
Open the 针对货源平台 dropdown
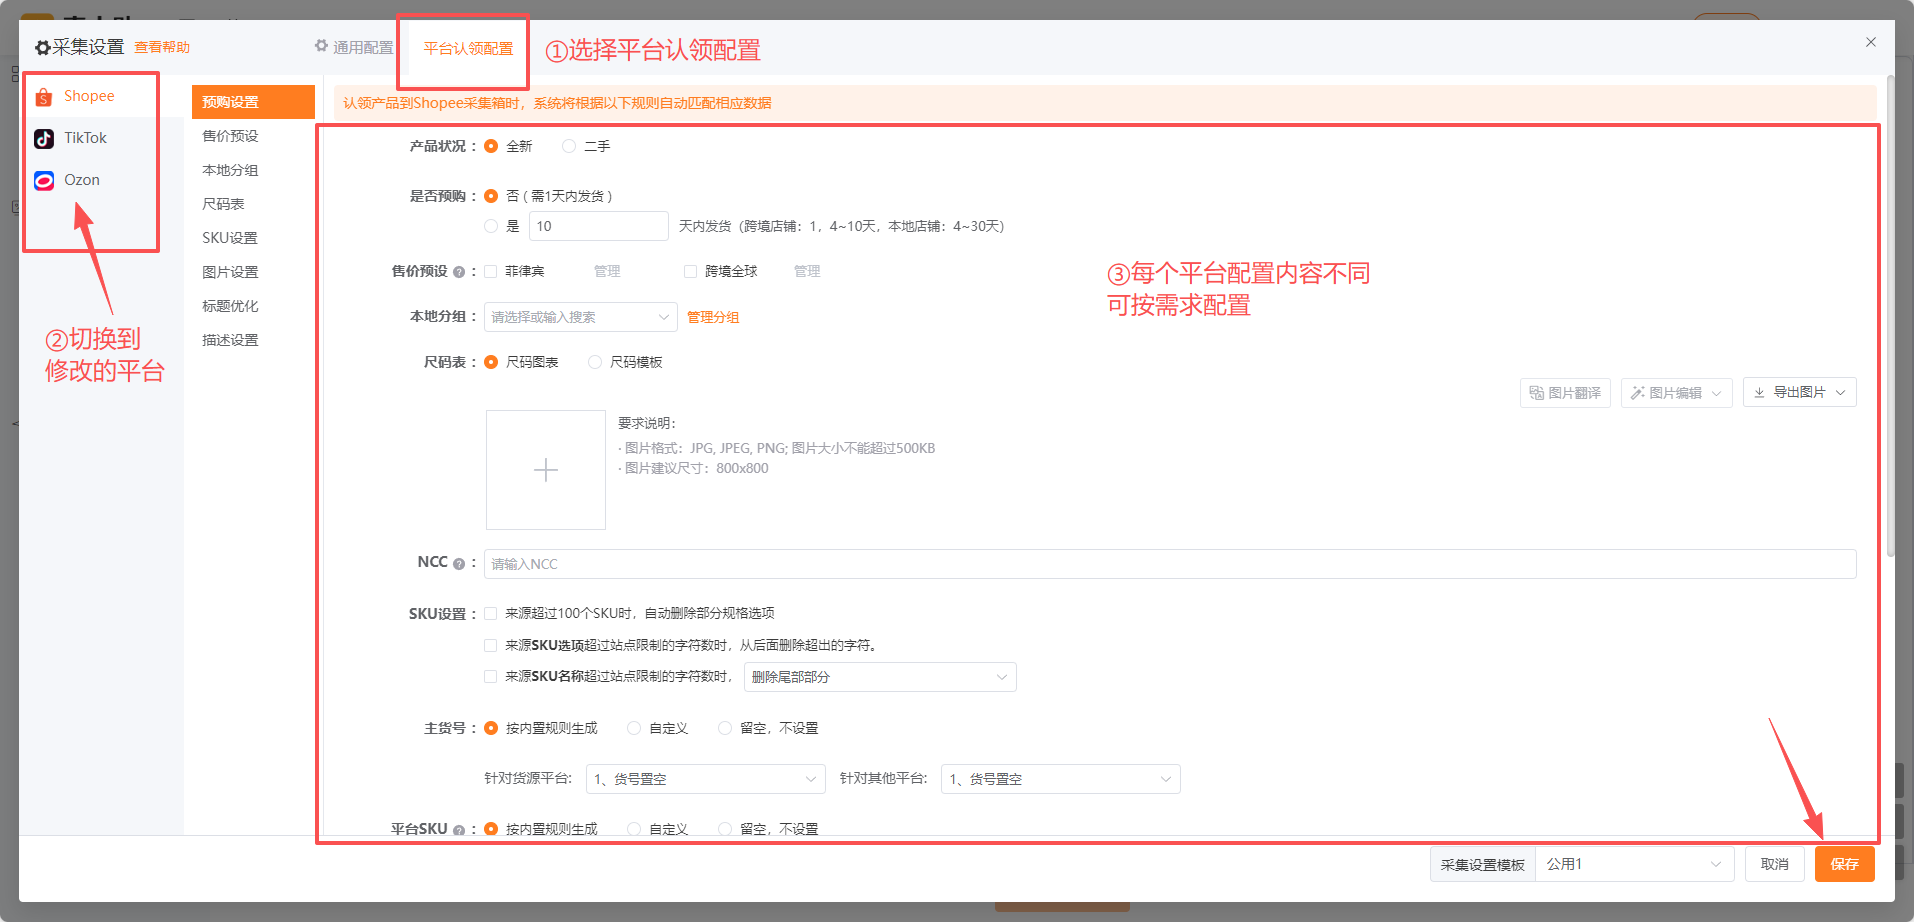click(x=706, y=779)
